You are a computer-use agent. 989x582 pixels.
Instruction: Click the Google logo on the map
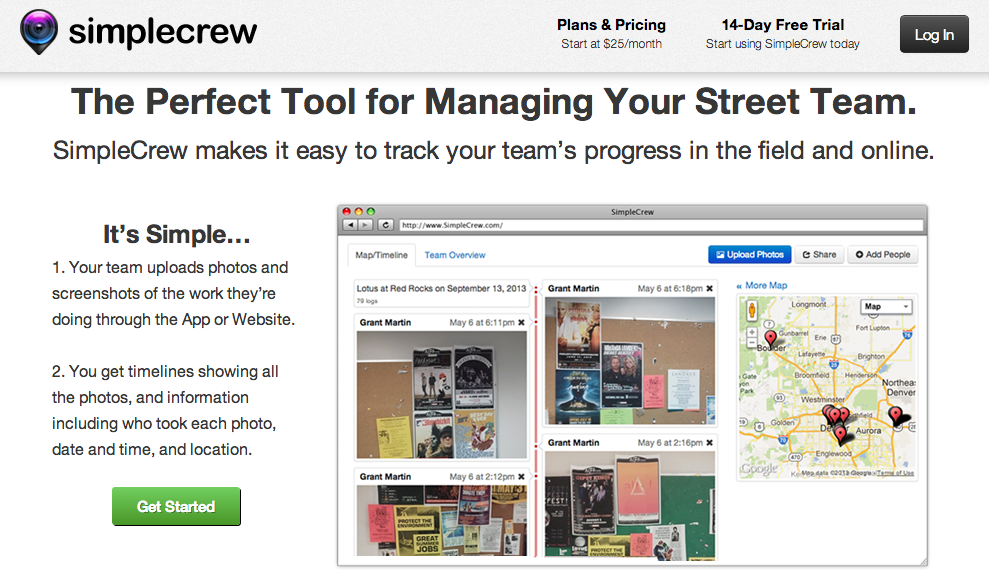(x=759, y=469)
